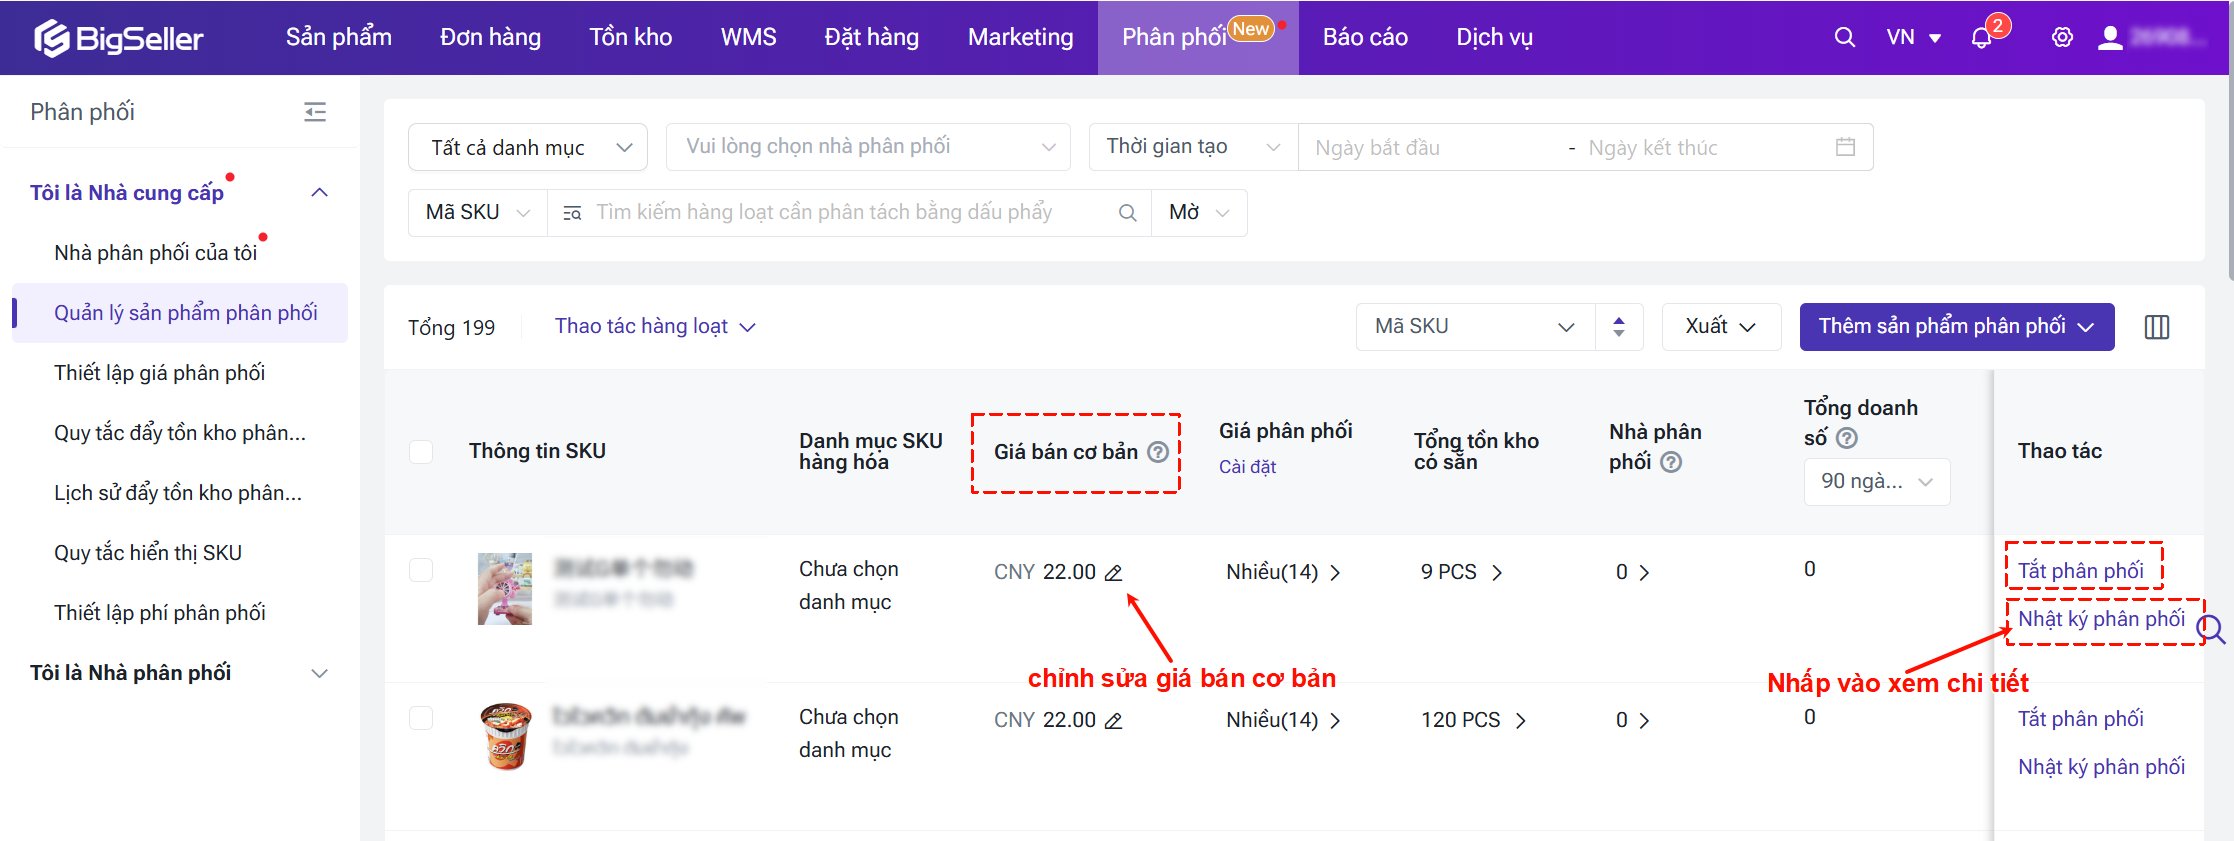The height and width of the screenshot is (841, 2234).
Task: Open the cup noodle product thumbnail
Action: [x=506, y=736]
